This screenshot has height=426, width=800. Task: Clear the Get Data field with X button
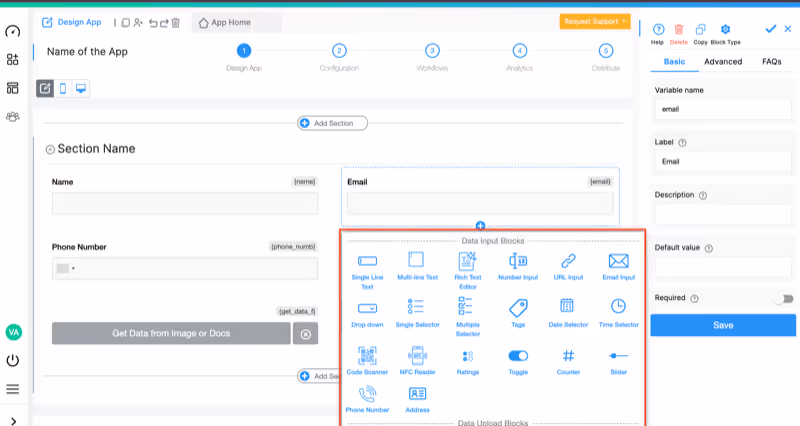click(306, 334)
